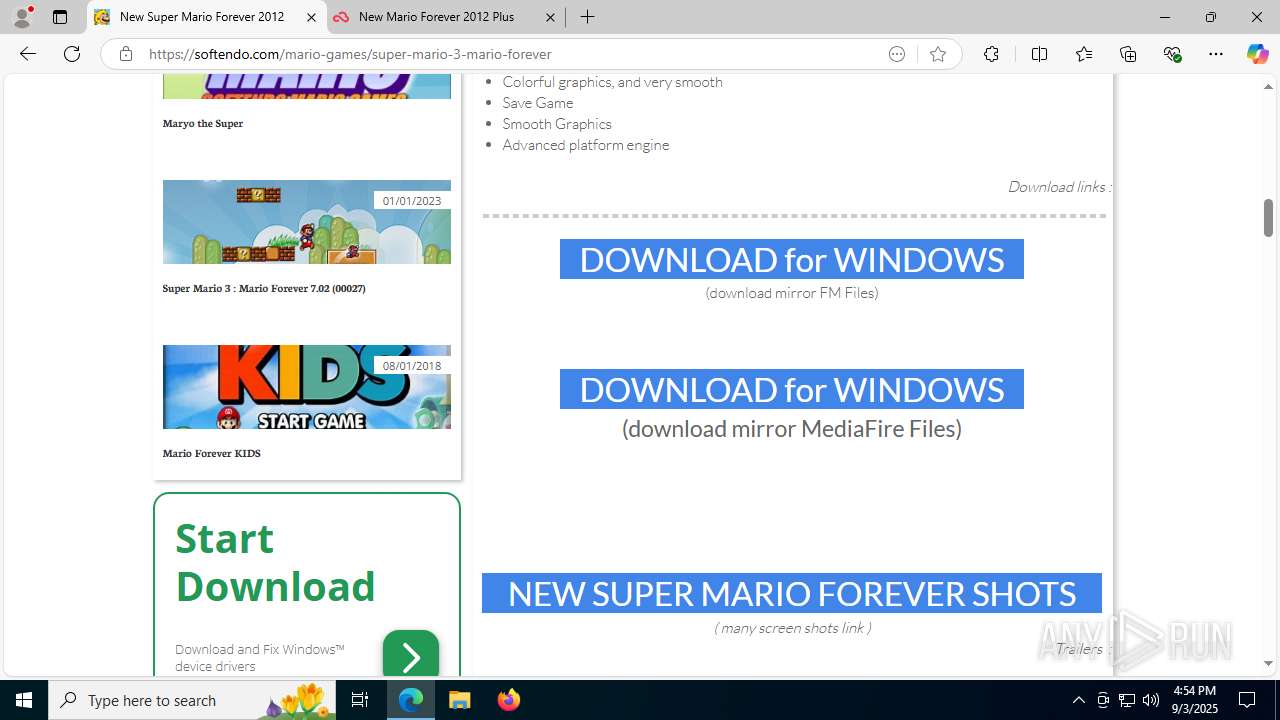Click the many screen shots link caption
The height and width of the screenshot is (720, 1280).
pyautogui.click(x=792, y=628)
